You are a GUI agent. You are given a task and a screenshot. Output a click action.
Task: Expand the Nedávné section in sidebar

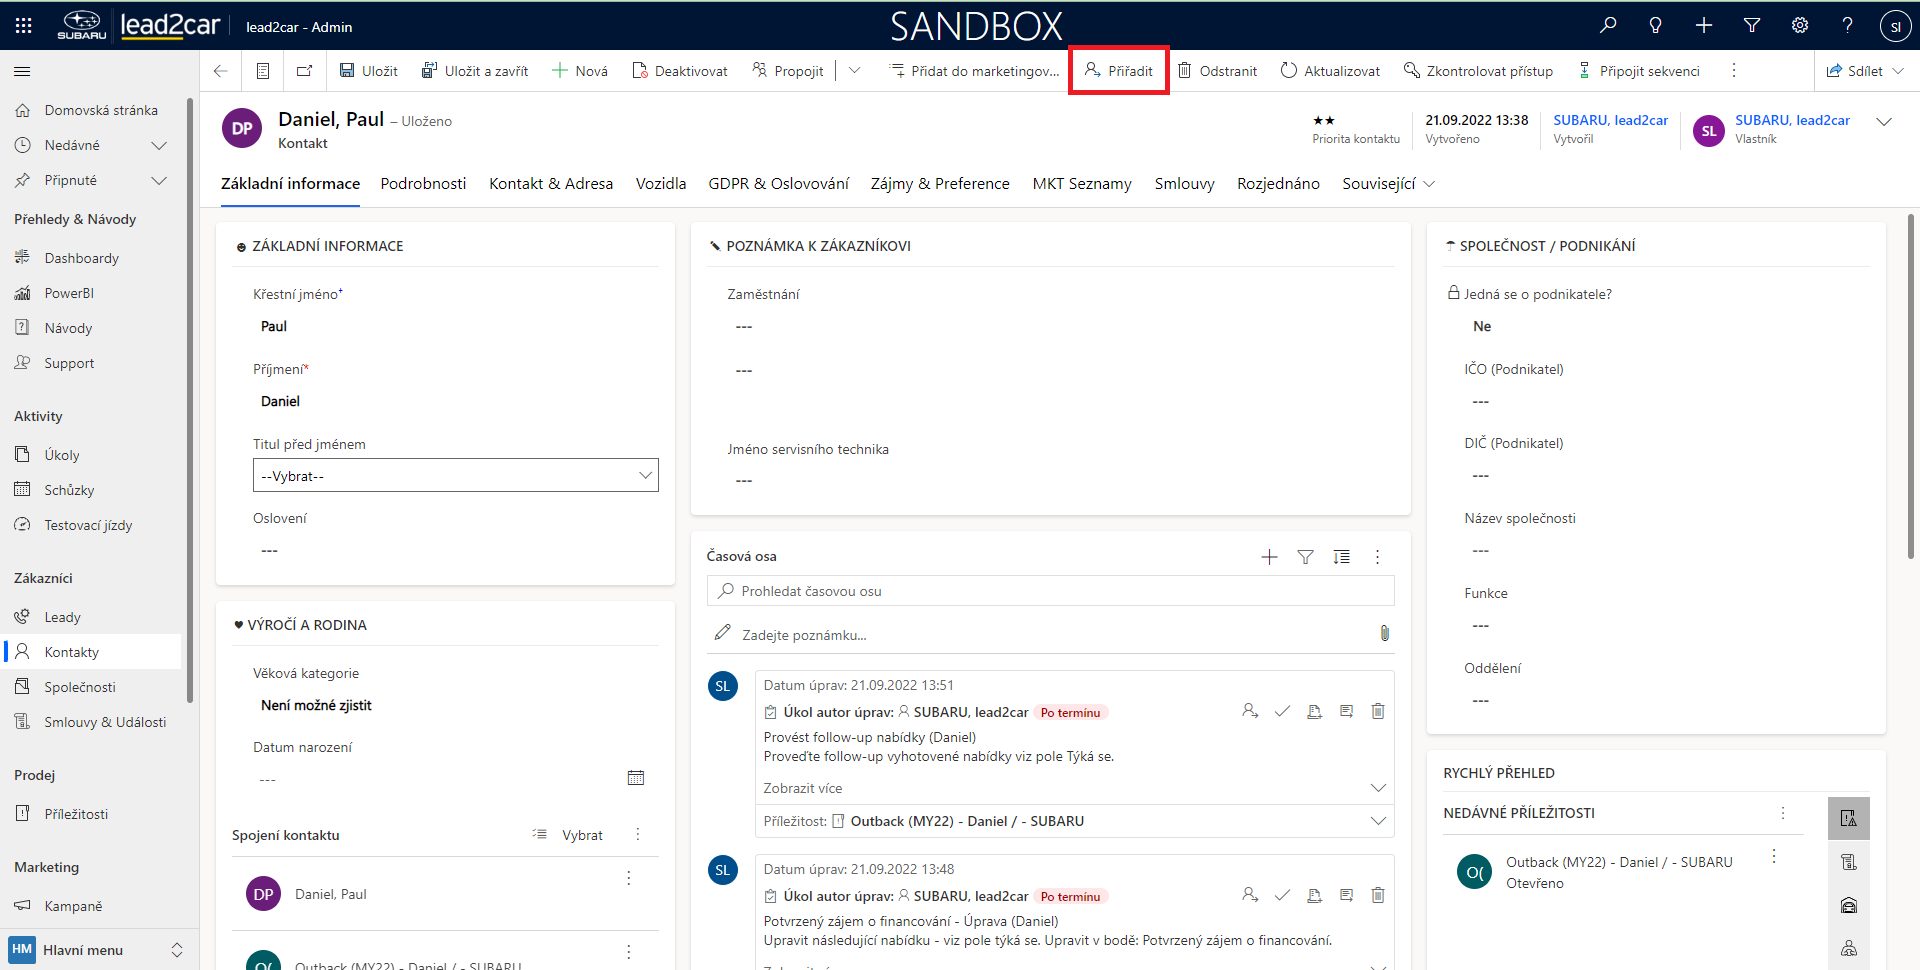[158, 146]
